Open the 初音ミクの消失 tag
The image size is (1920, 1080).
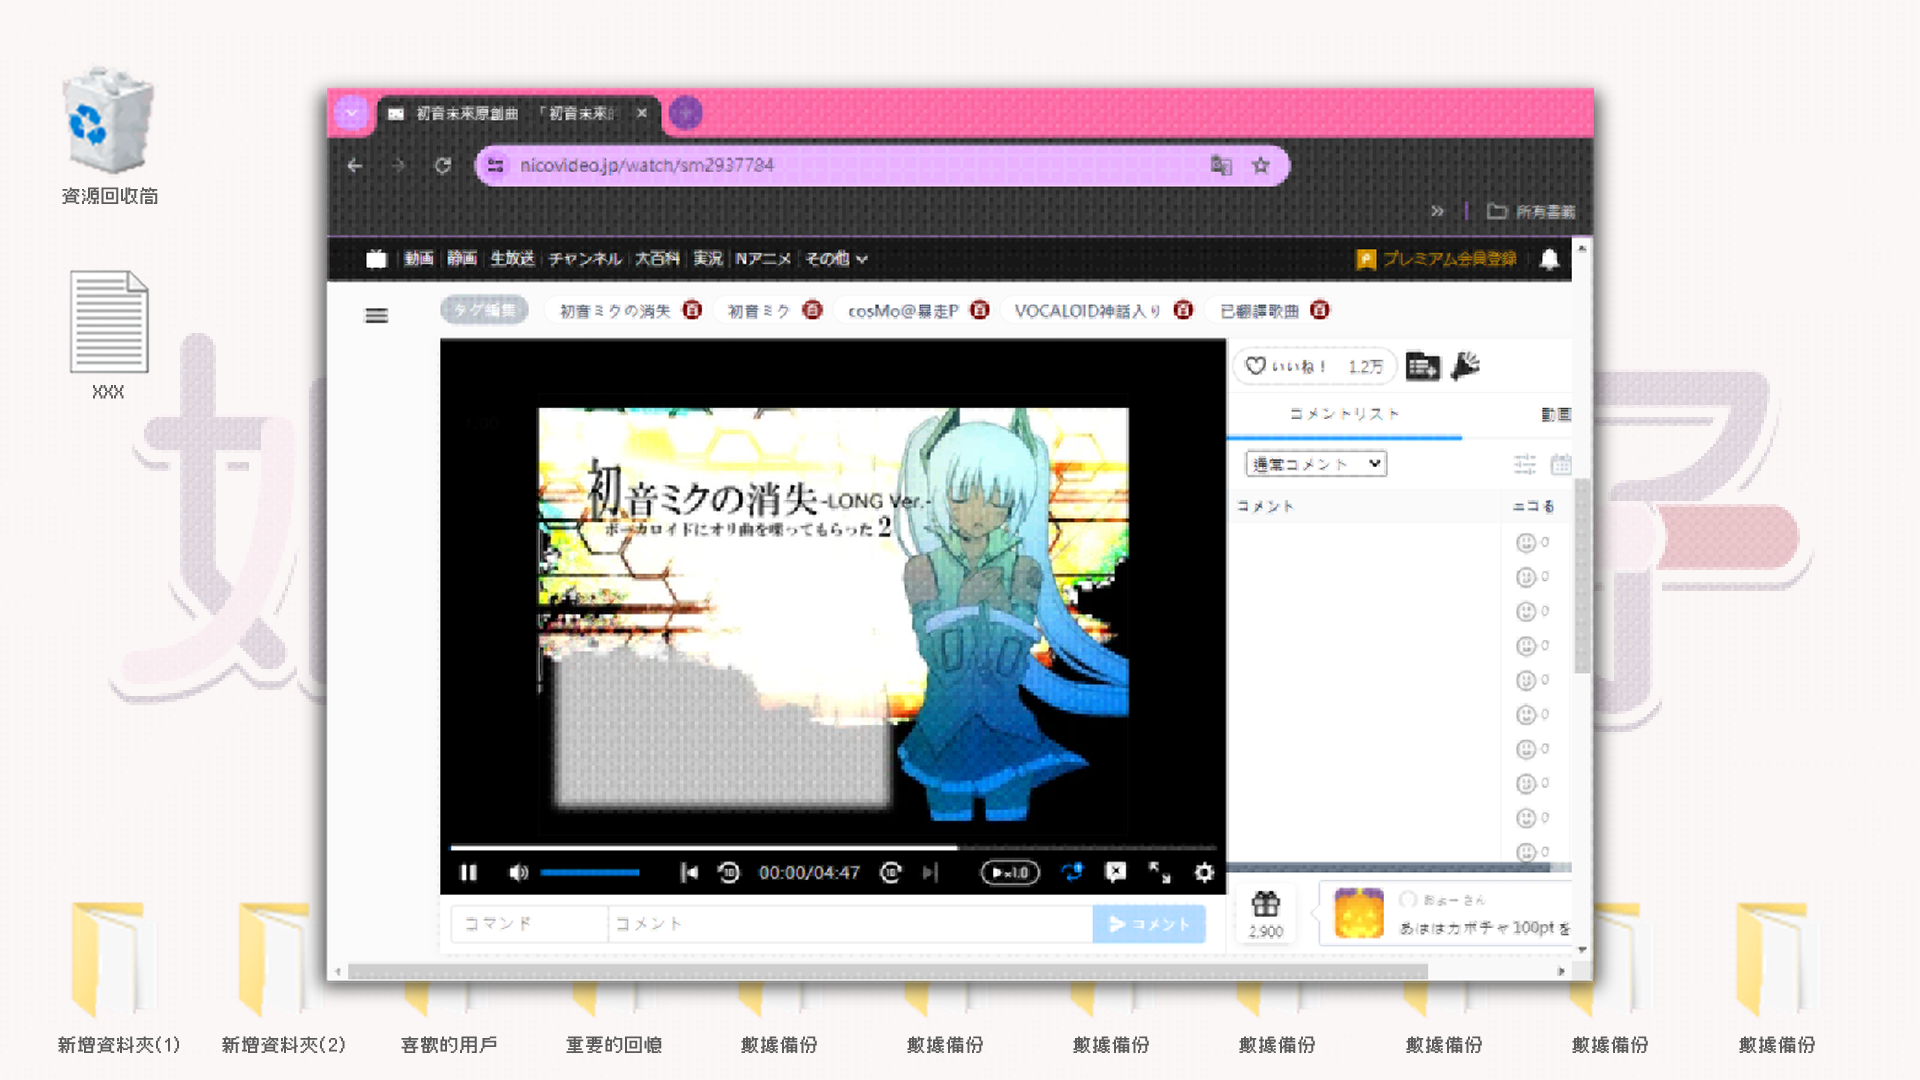click(615, 311)
